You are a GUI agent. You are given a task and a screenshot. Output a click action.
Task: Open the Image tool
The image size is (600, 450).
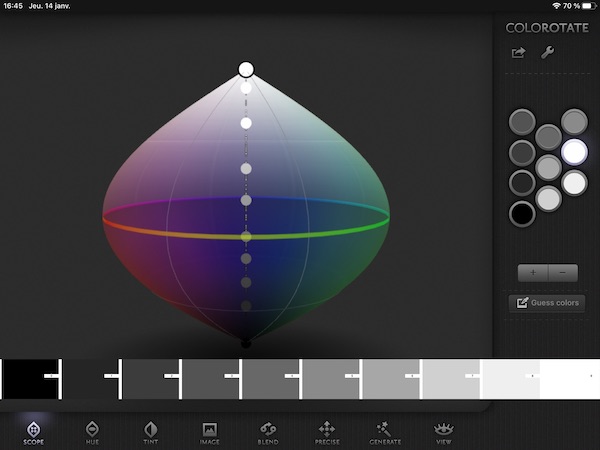click(210, 431)
